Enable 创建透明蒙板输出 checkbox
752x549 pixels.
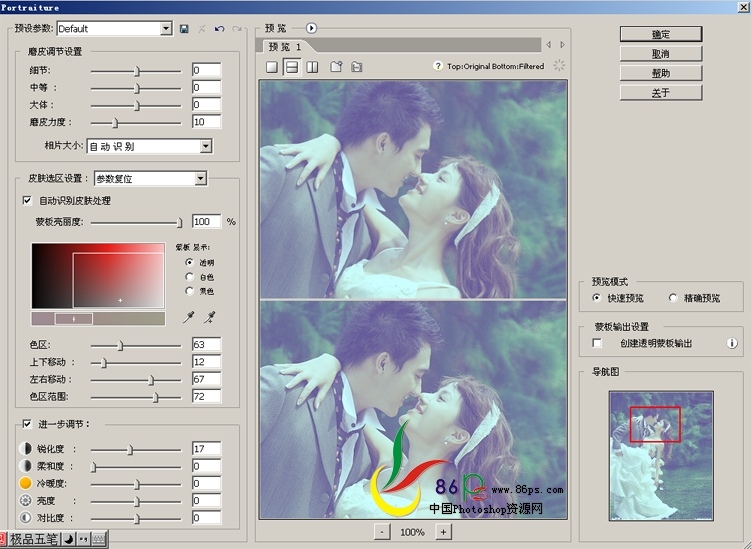[x=597, y=343]
